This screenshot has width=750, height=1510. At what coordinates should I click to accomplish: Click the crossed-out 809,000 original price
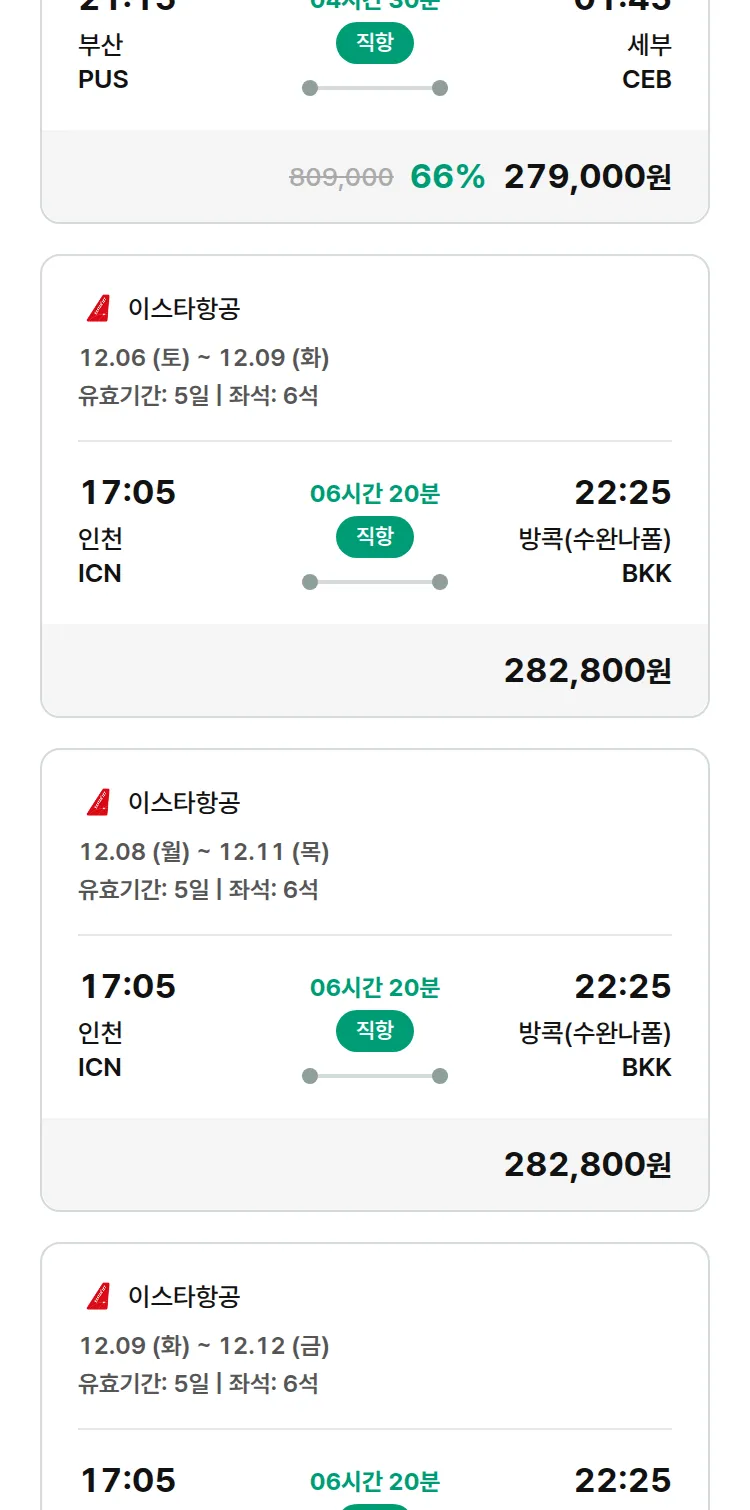click(341, 178)
